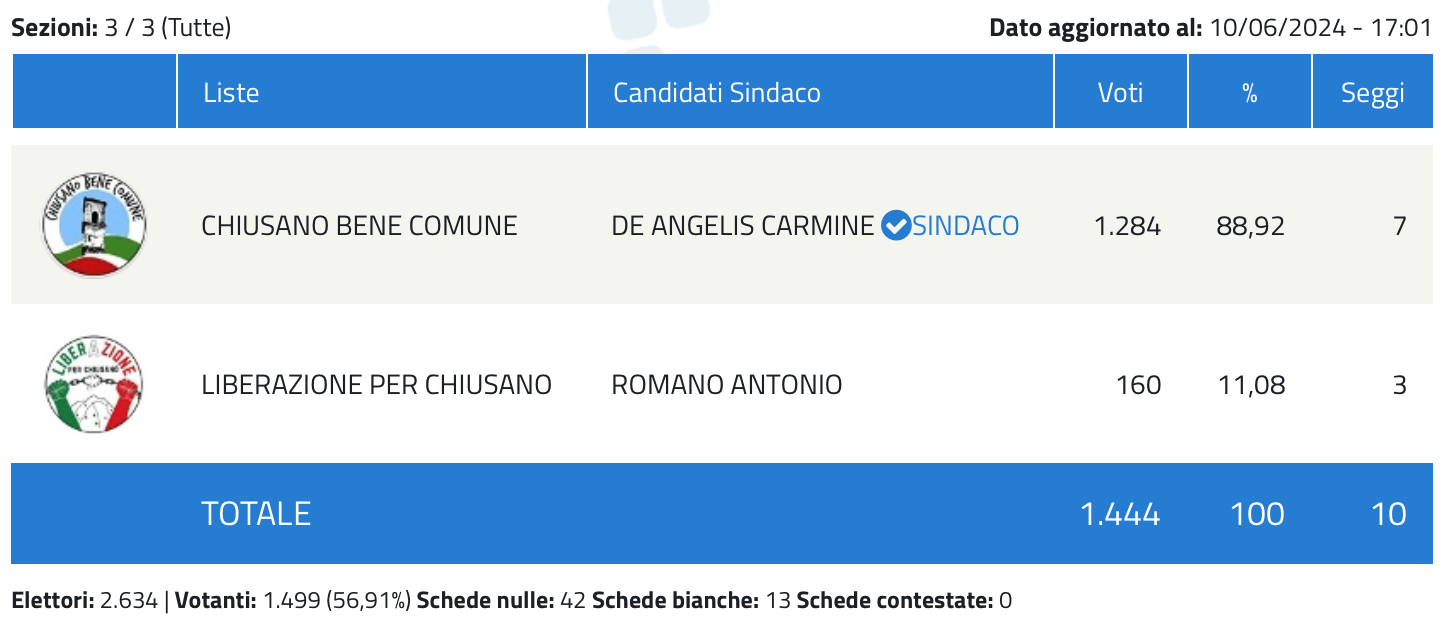Screen dimensions: 1444x624
Task: Click the Sezioni 3 / 3 (Tutte) text
Action: pos(122,27)
